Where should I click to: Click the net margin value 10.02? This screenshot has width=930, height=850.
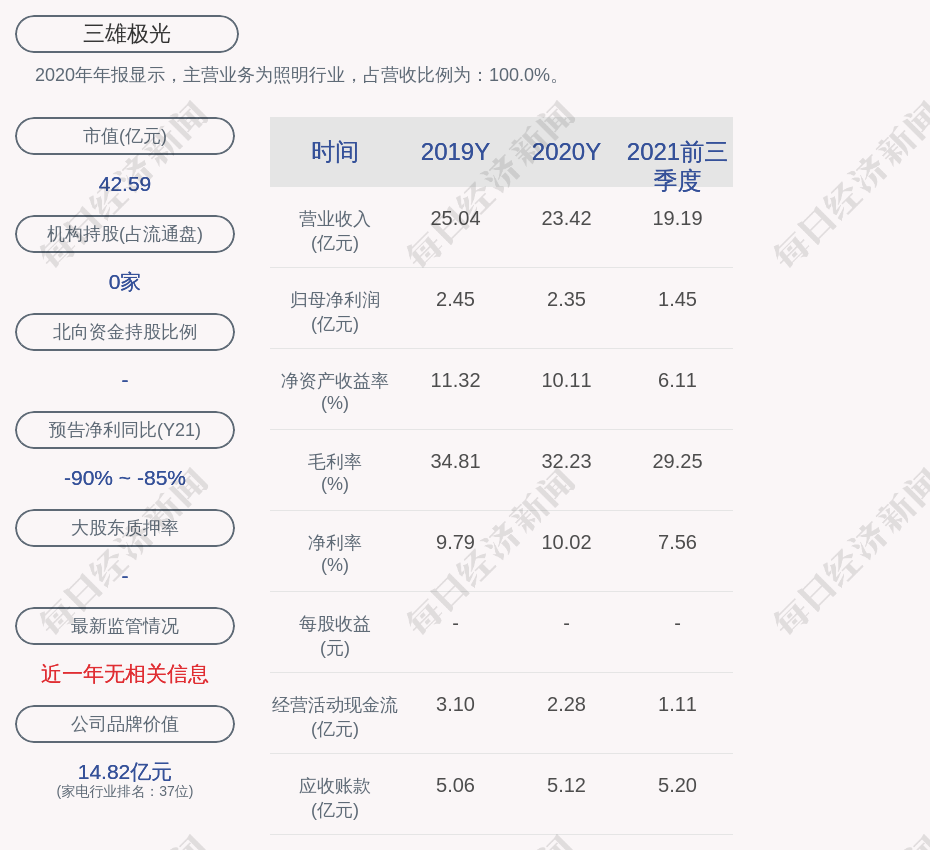(x=566, y=542)
